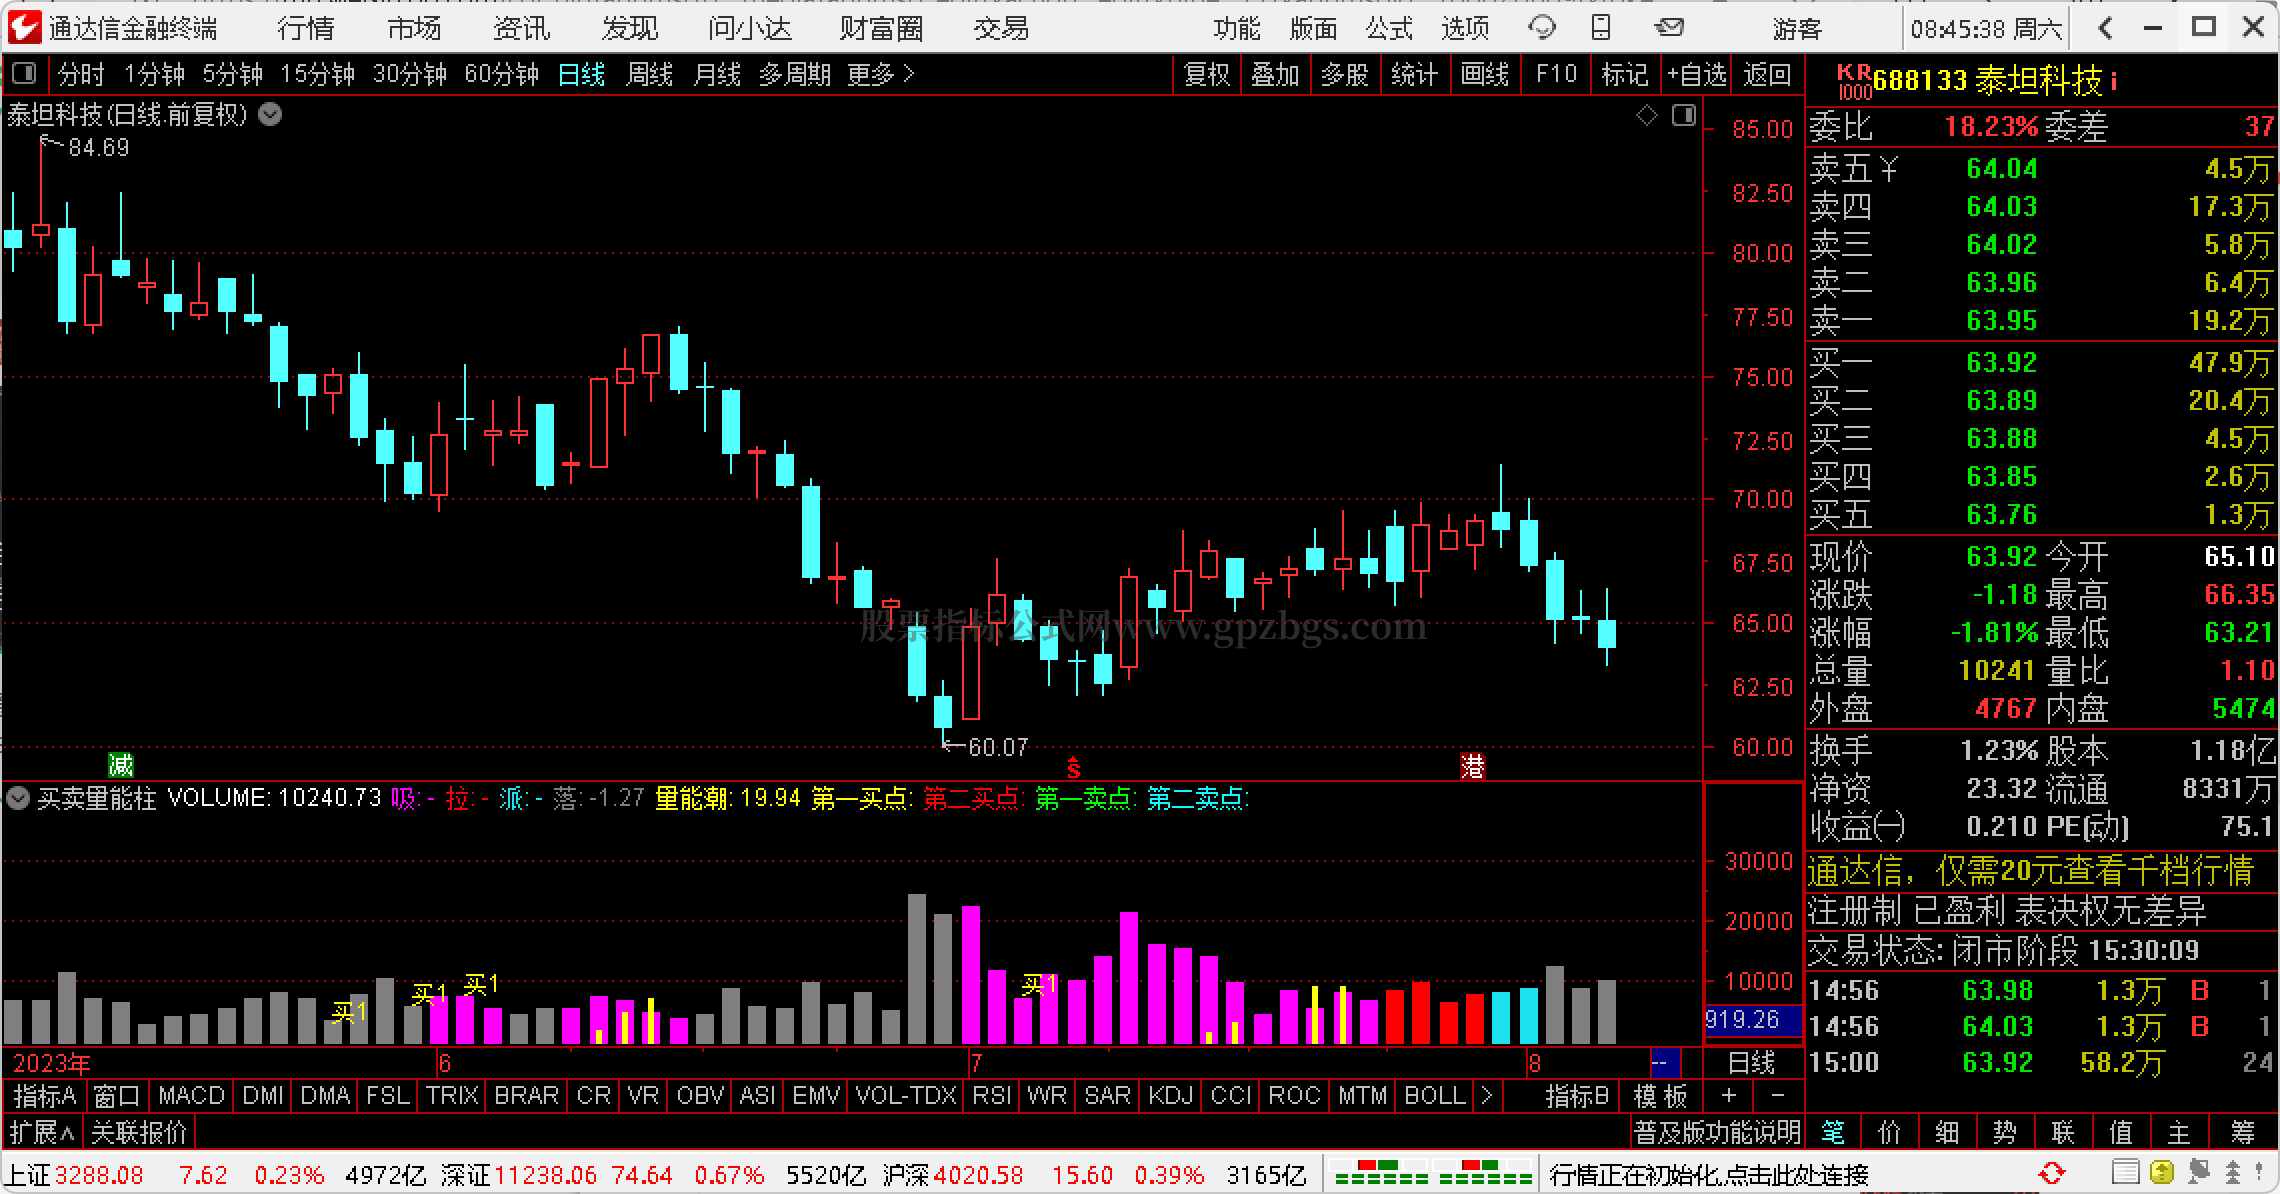Open the mobile phone icon in title bar
Viewport: 2280px width, 1194px height.
[x=1601, y=27]
